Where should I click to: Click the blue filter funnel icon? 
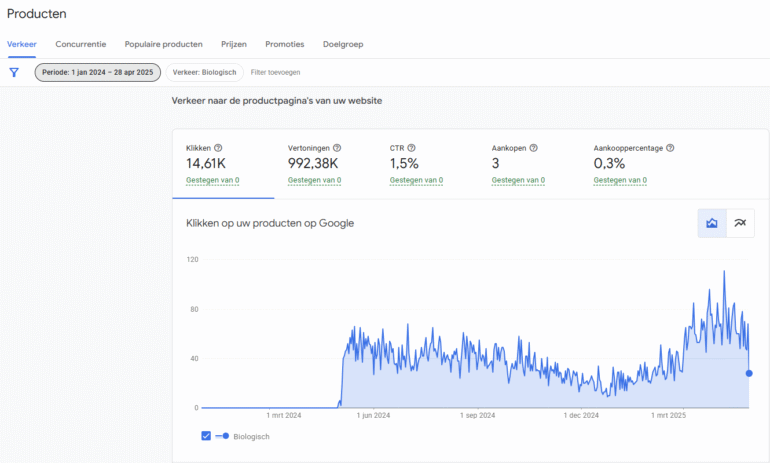point(14,73)
